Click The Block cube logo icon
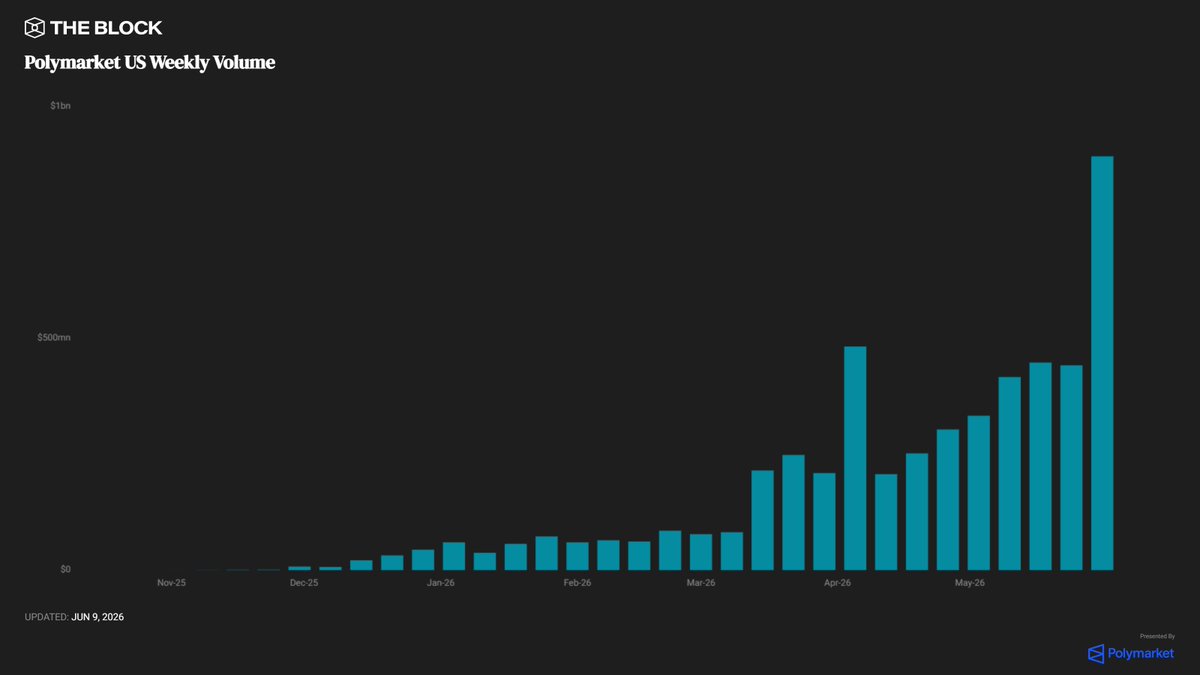 [35, 28]
